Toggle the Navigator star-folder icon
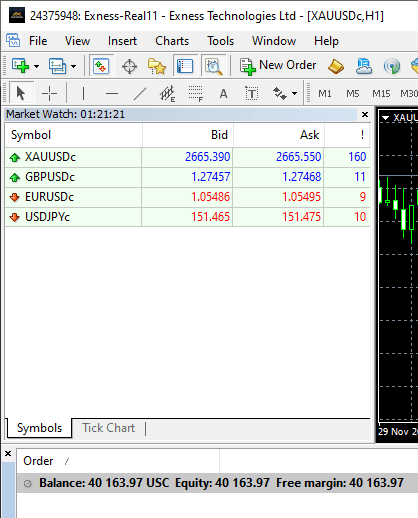Viewport: 418px width, 518px height. point(157,66)
